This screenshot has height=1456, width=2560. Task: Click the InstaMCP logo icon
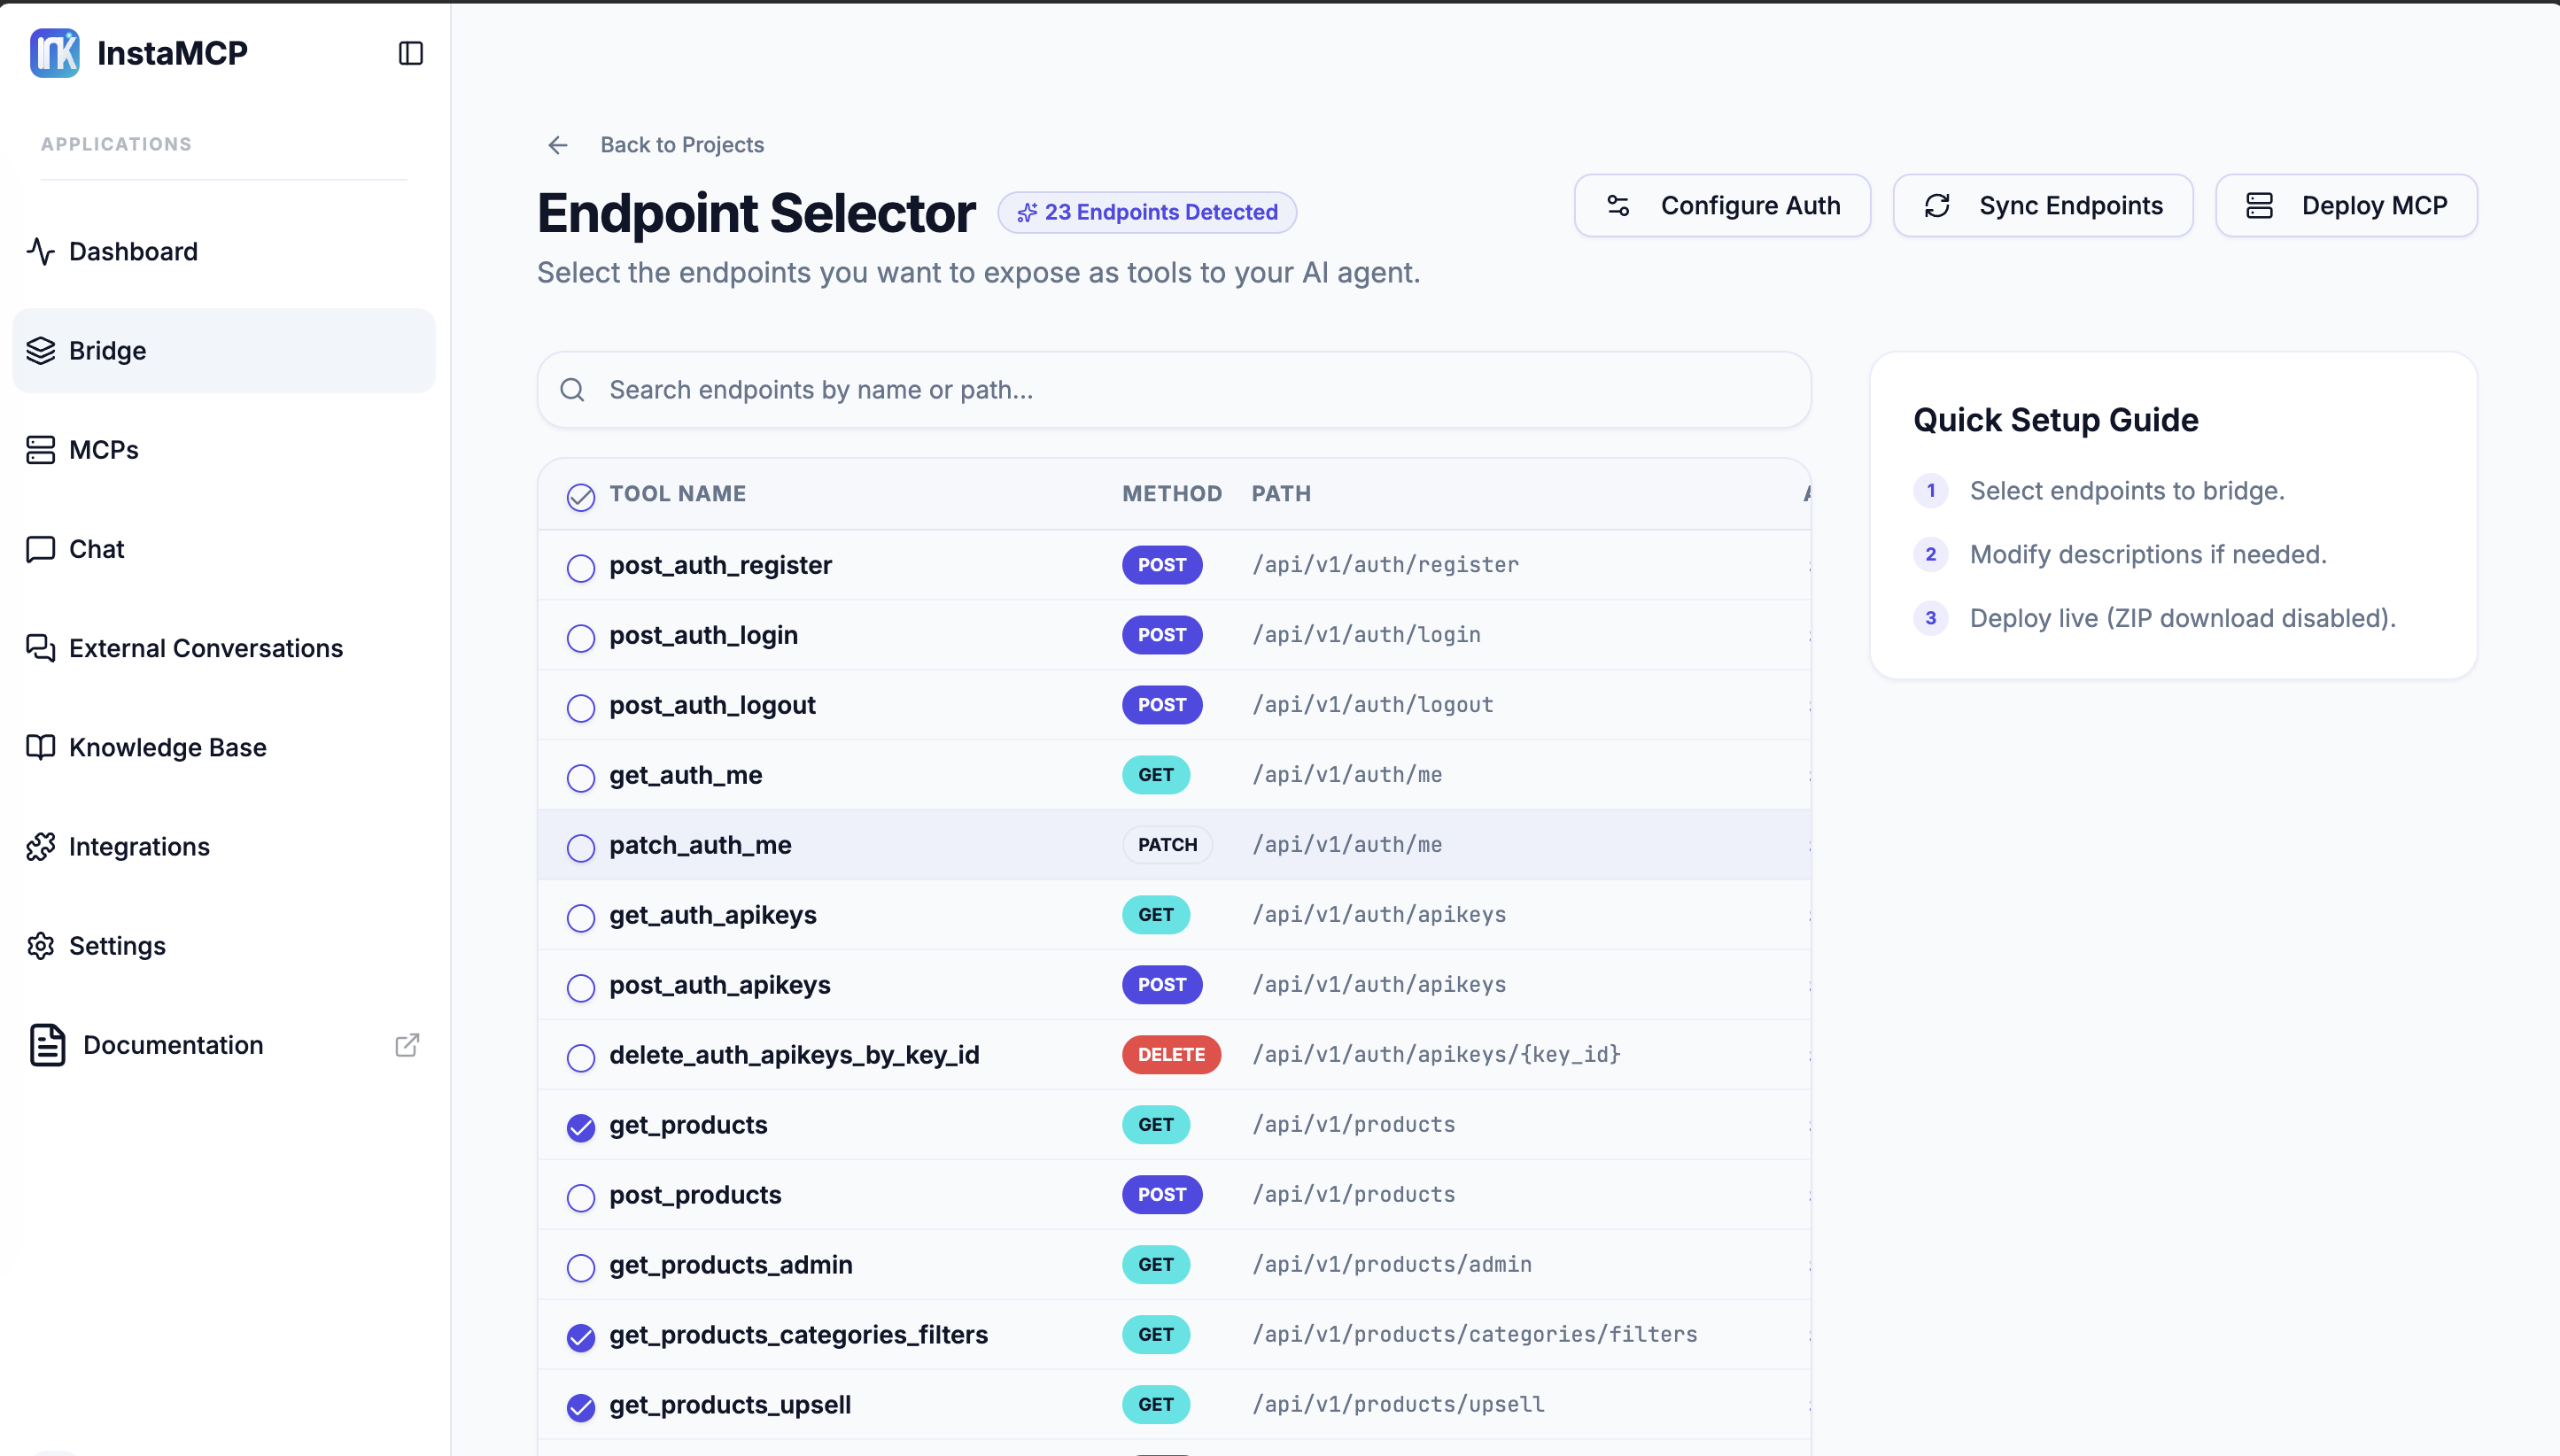click(55, 53)
